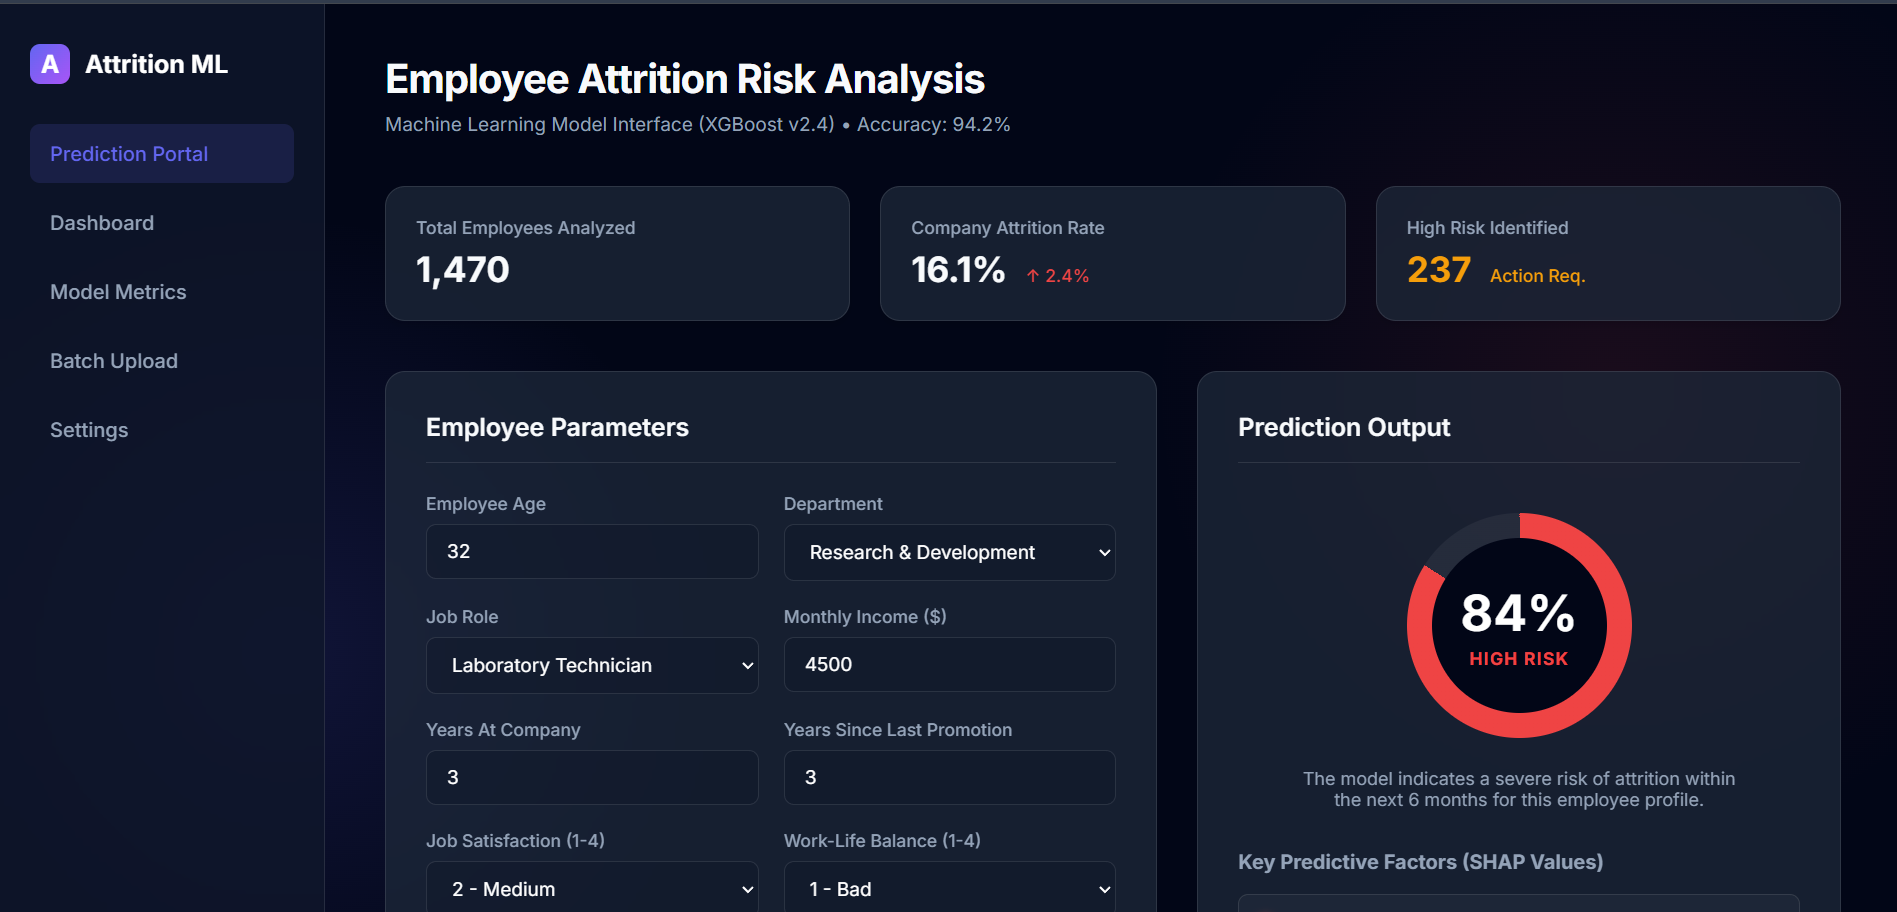Click the High Risk Identified count 237
This screenshot has width=1897, height=912.
click(x=1438, y=270)
